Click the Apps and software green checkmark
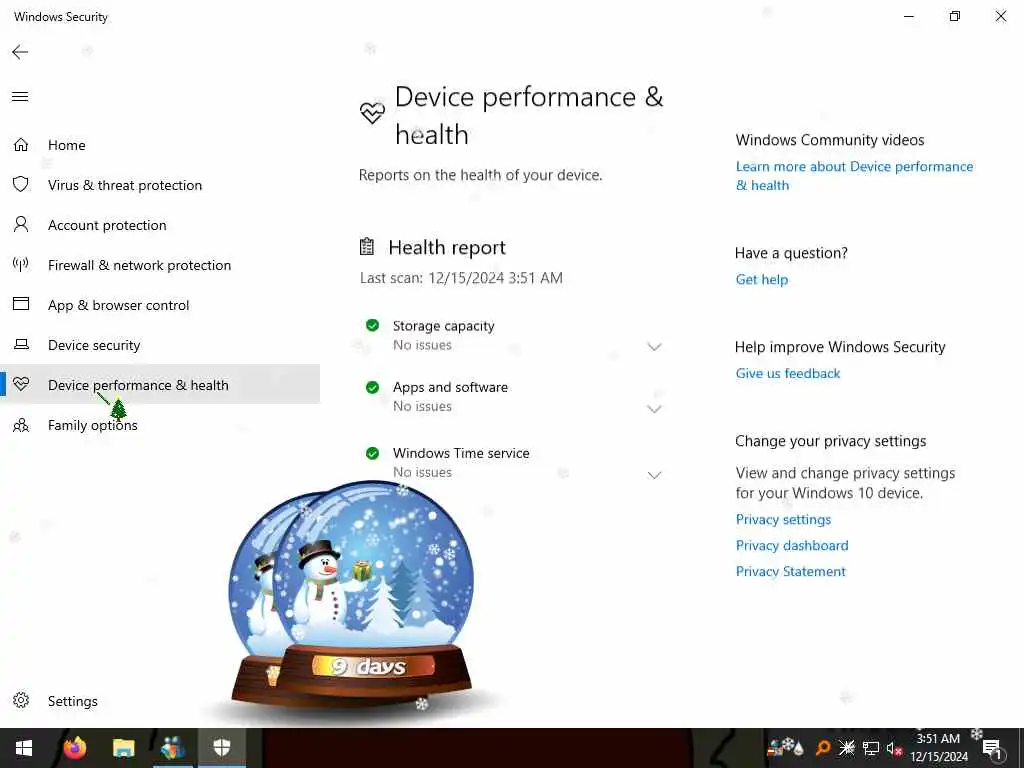 click(372, 387)
